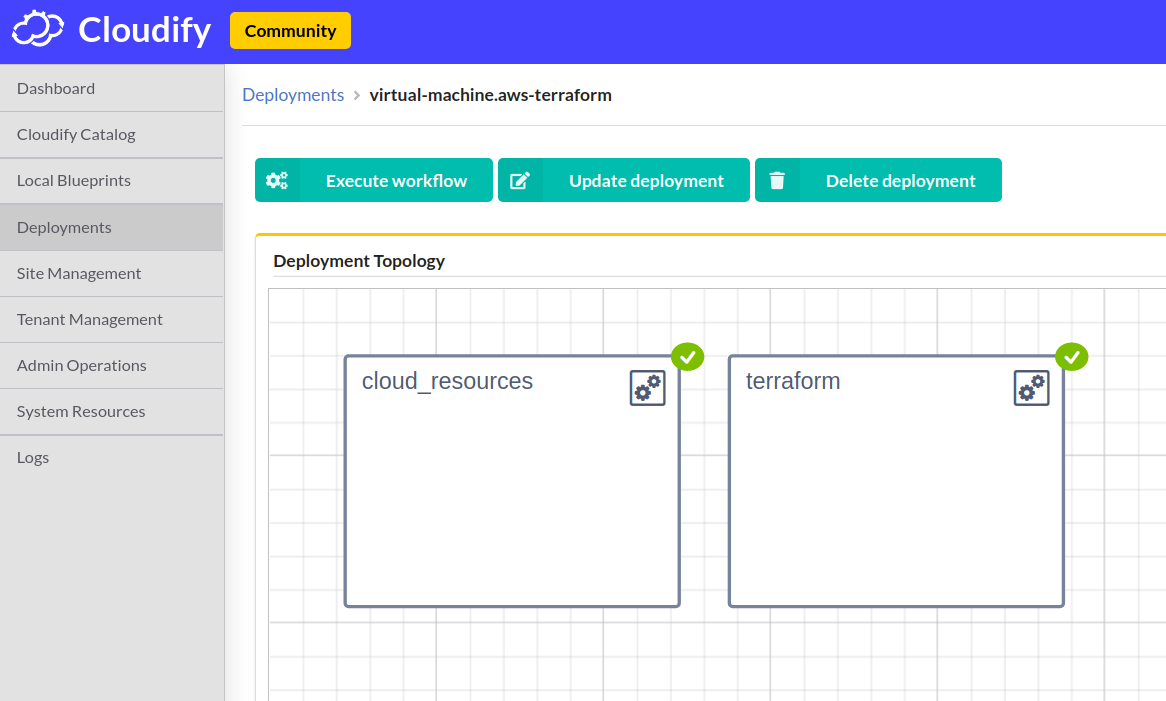Click the Deployments breadcrumb link
1166x701 pixels.
(x=293, y=94)
